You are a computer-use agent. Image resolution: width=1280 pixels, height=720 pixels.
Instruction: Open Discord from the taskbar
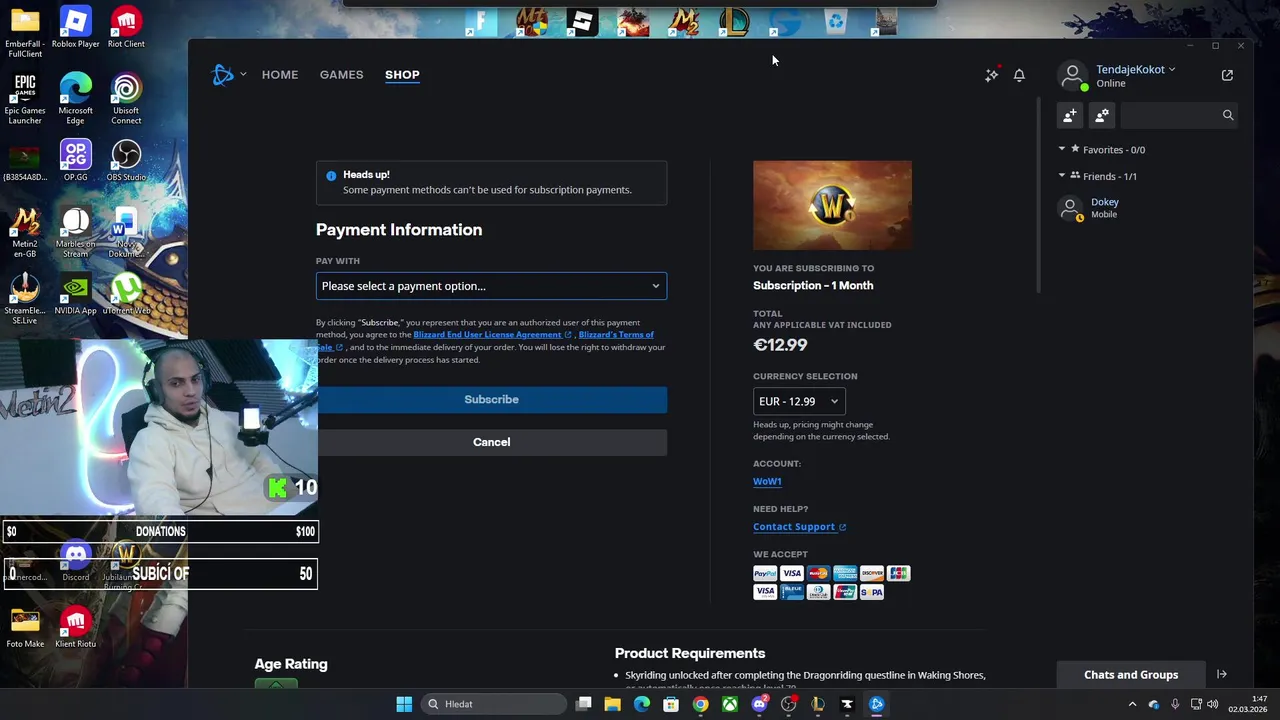point(759,704)
